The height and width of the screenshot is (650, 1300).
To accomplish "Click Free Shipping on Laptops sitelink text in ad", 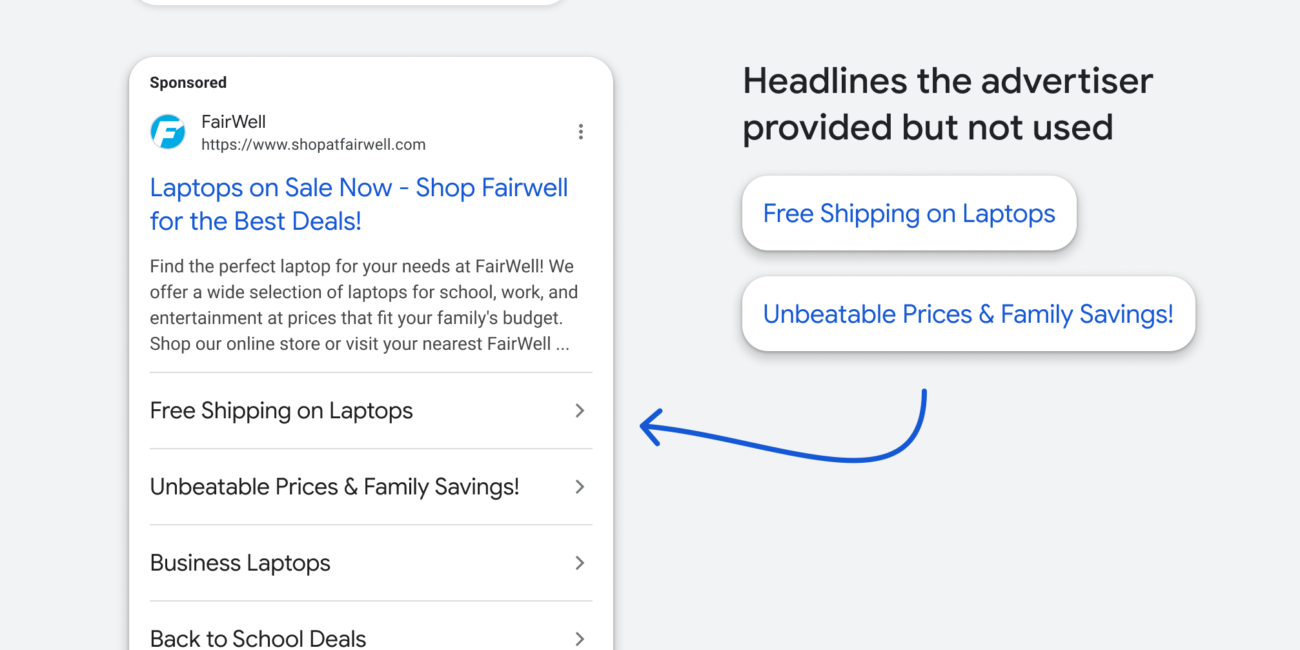I will [281, 411].
